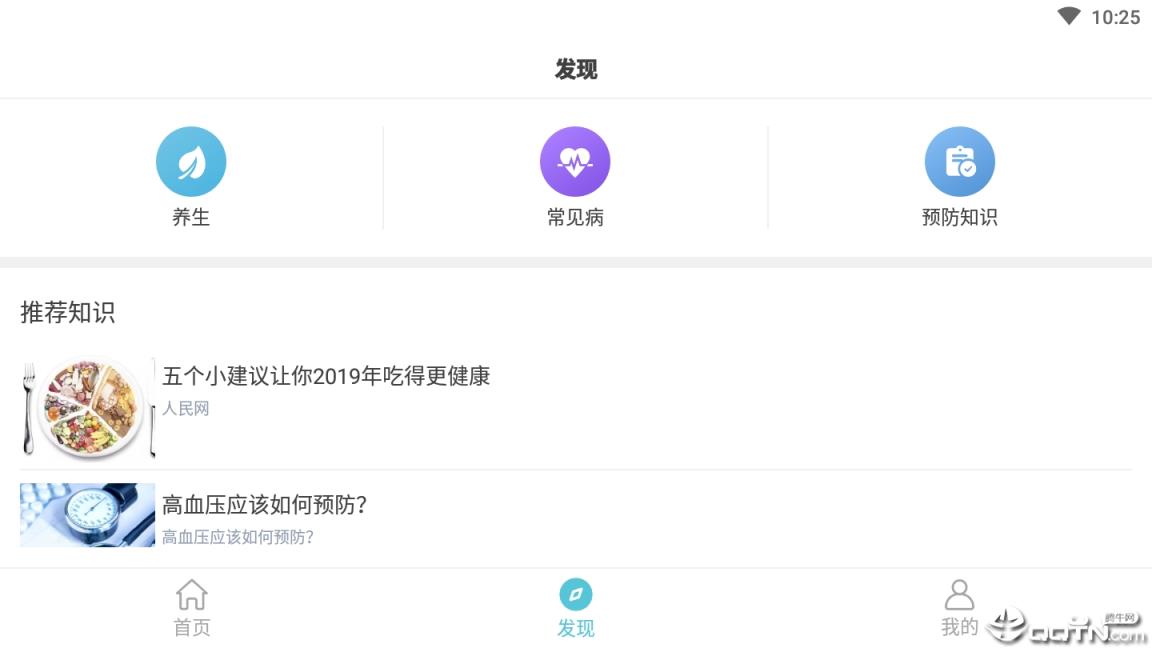Stay on the 发现 tab
This screenshot has width=1152, height=648.
(575, 605)
